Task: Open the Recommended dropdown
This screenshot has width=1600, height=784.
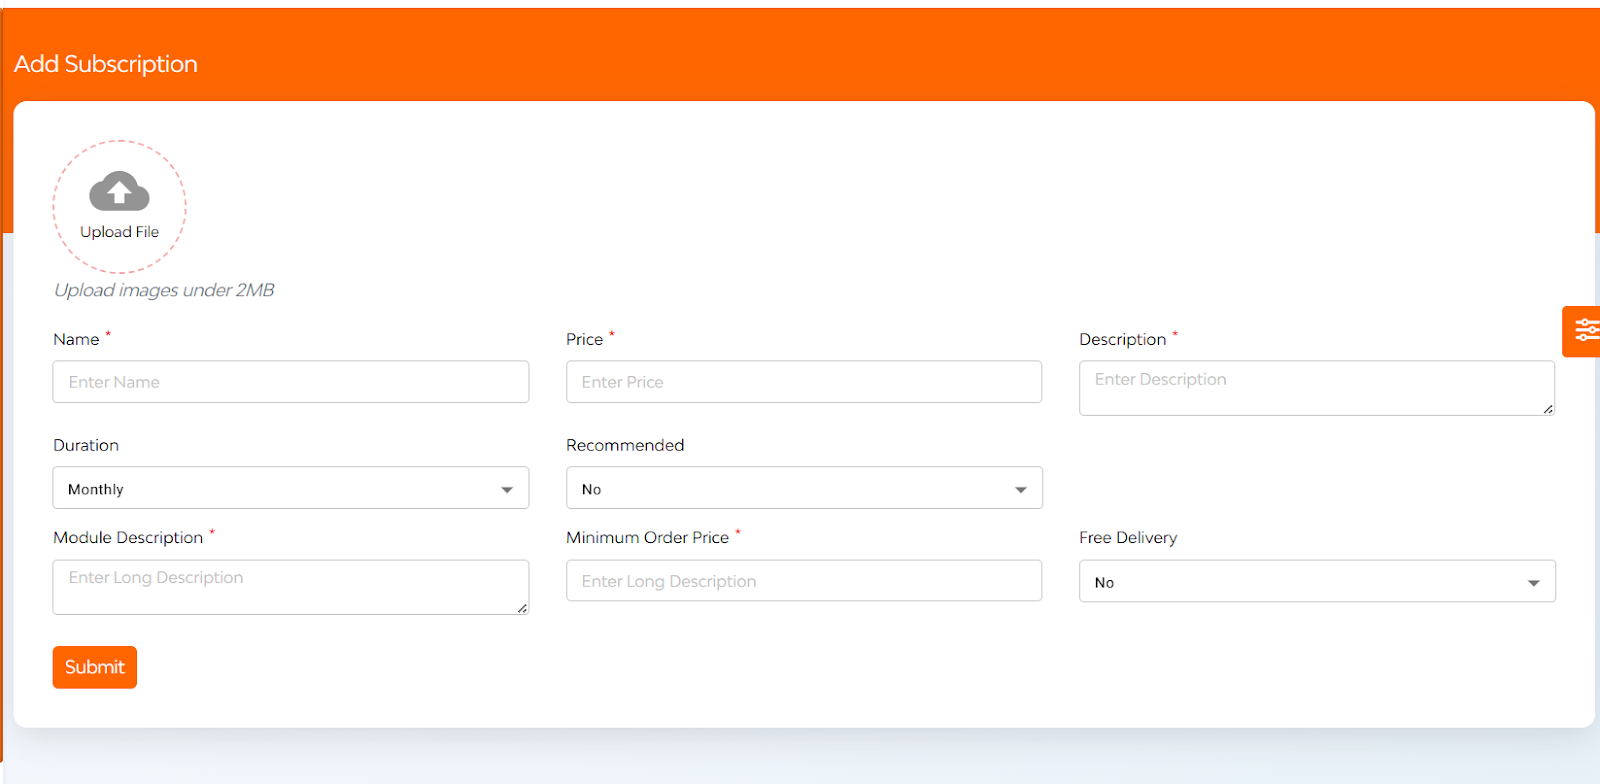Action: click(804, 488)
